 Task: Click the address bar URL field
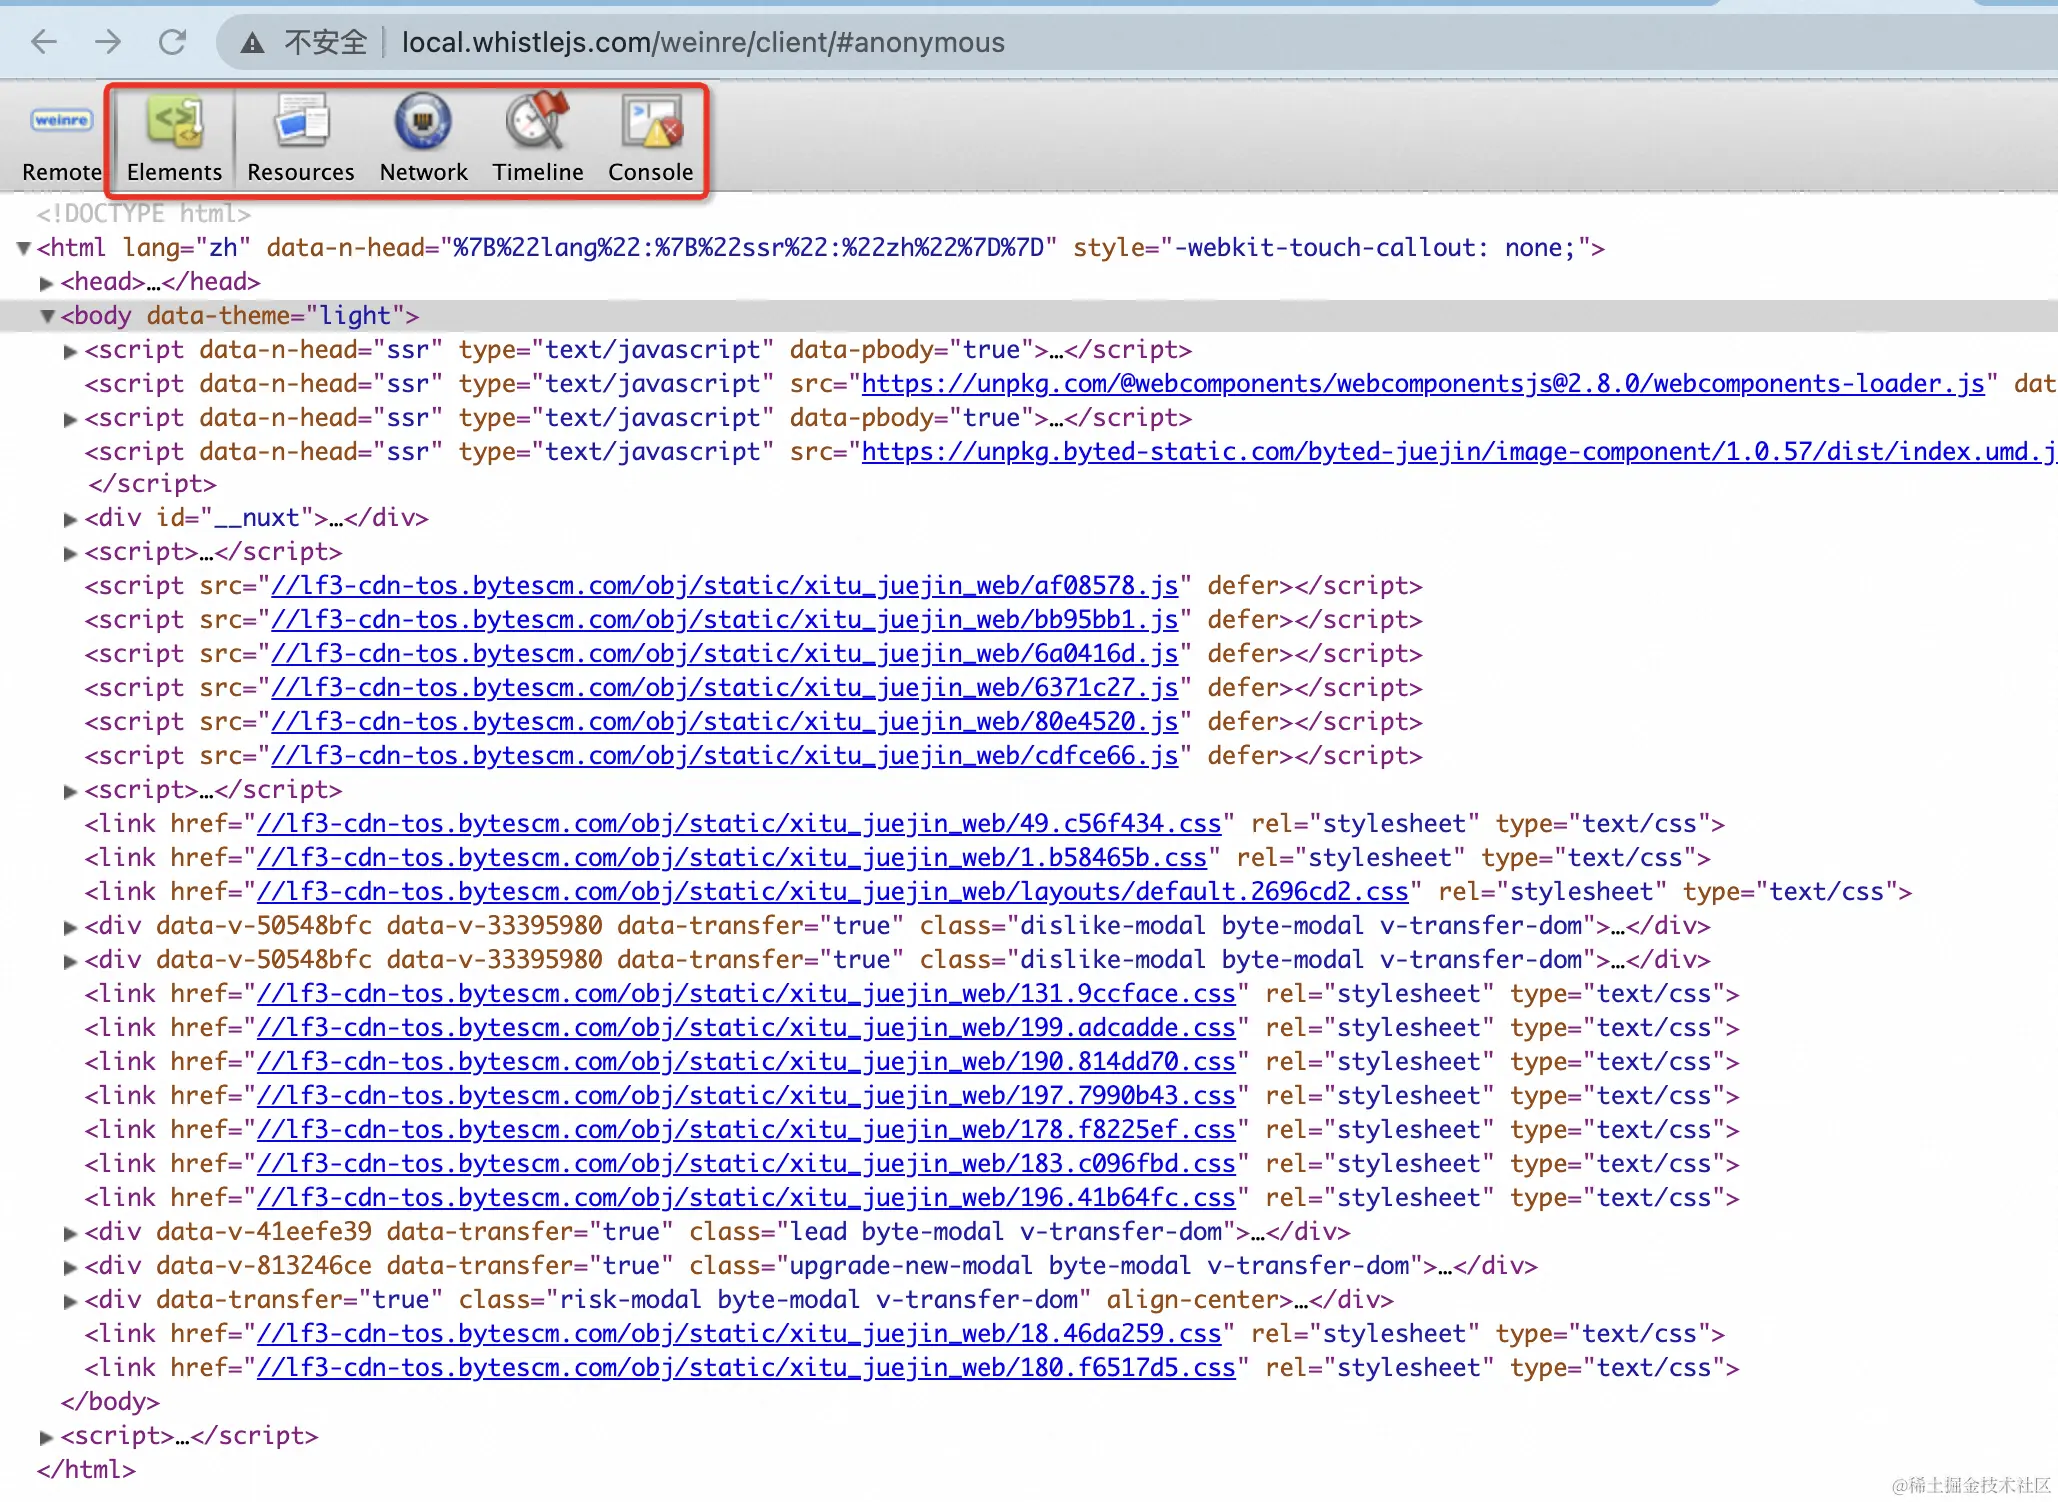[702, 42]
